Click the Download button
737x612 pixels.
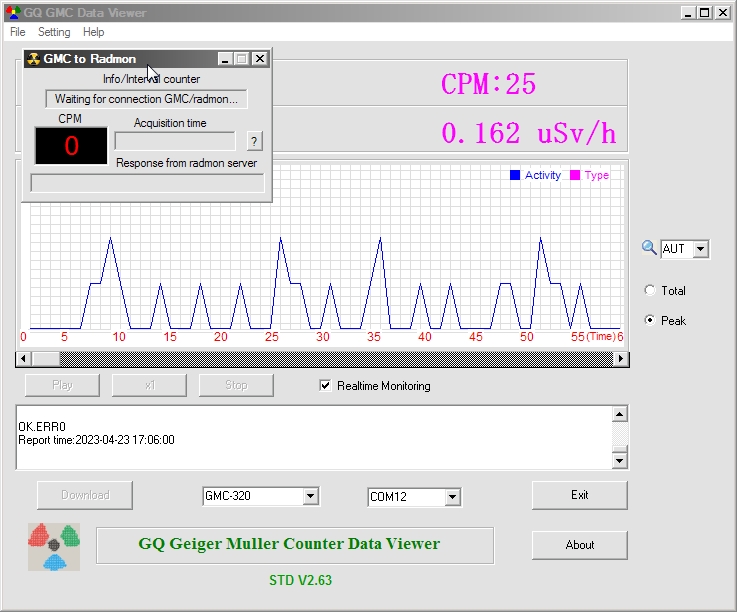click(x=85, y=495)
